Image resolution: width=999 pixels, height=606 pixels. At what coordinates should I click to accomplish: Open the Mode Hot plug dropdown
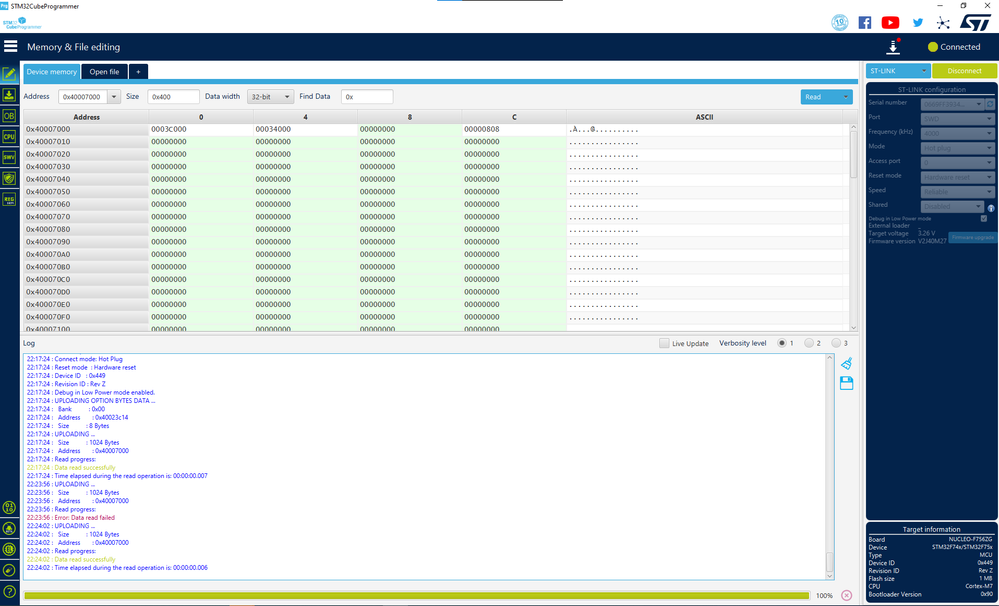[x=957, y=148]
